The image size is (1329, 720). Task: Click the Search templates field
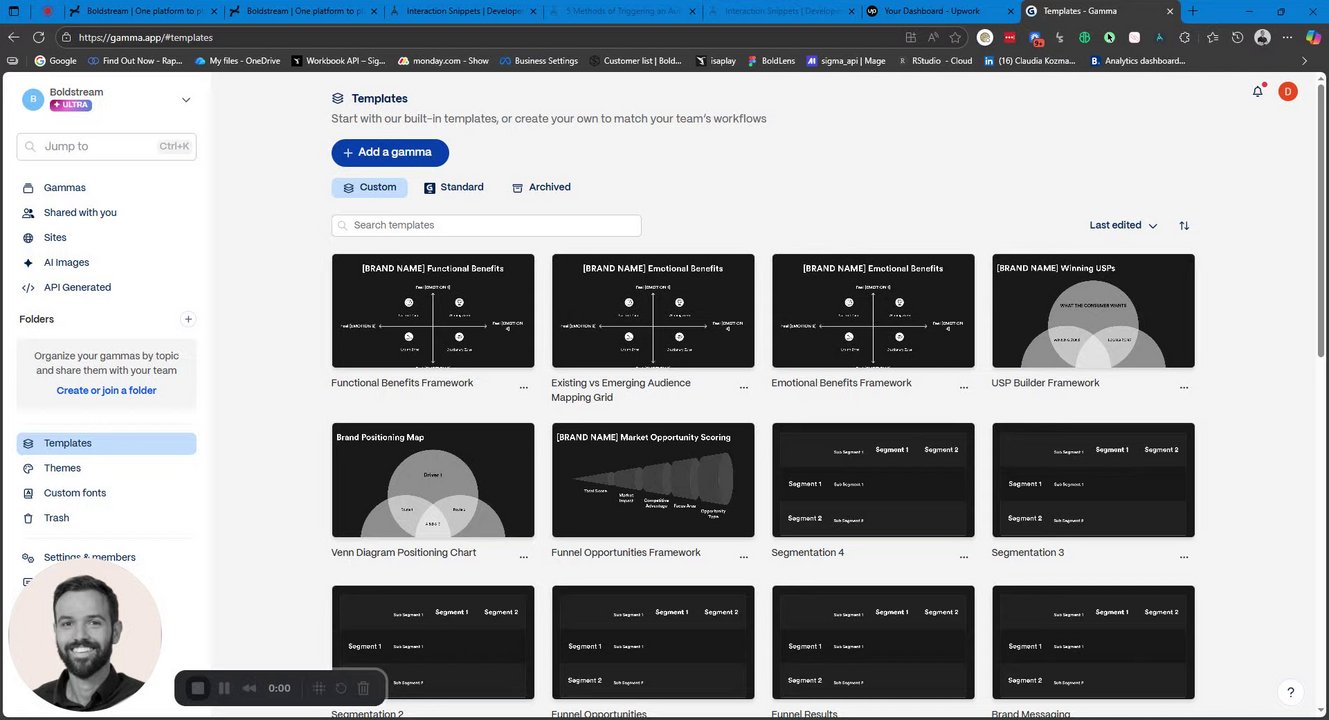pyautogui.click(x=486, y=226)
